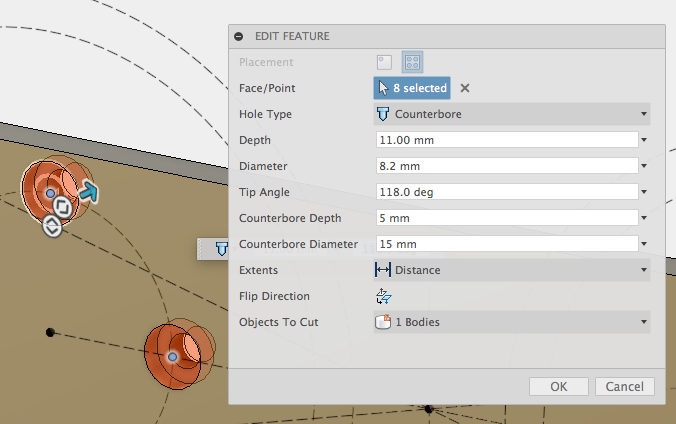Click the Cancel button

coord(625,386)
